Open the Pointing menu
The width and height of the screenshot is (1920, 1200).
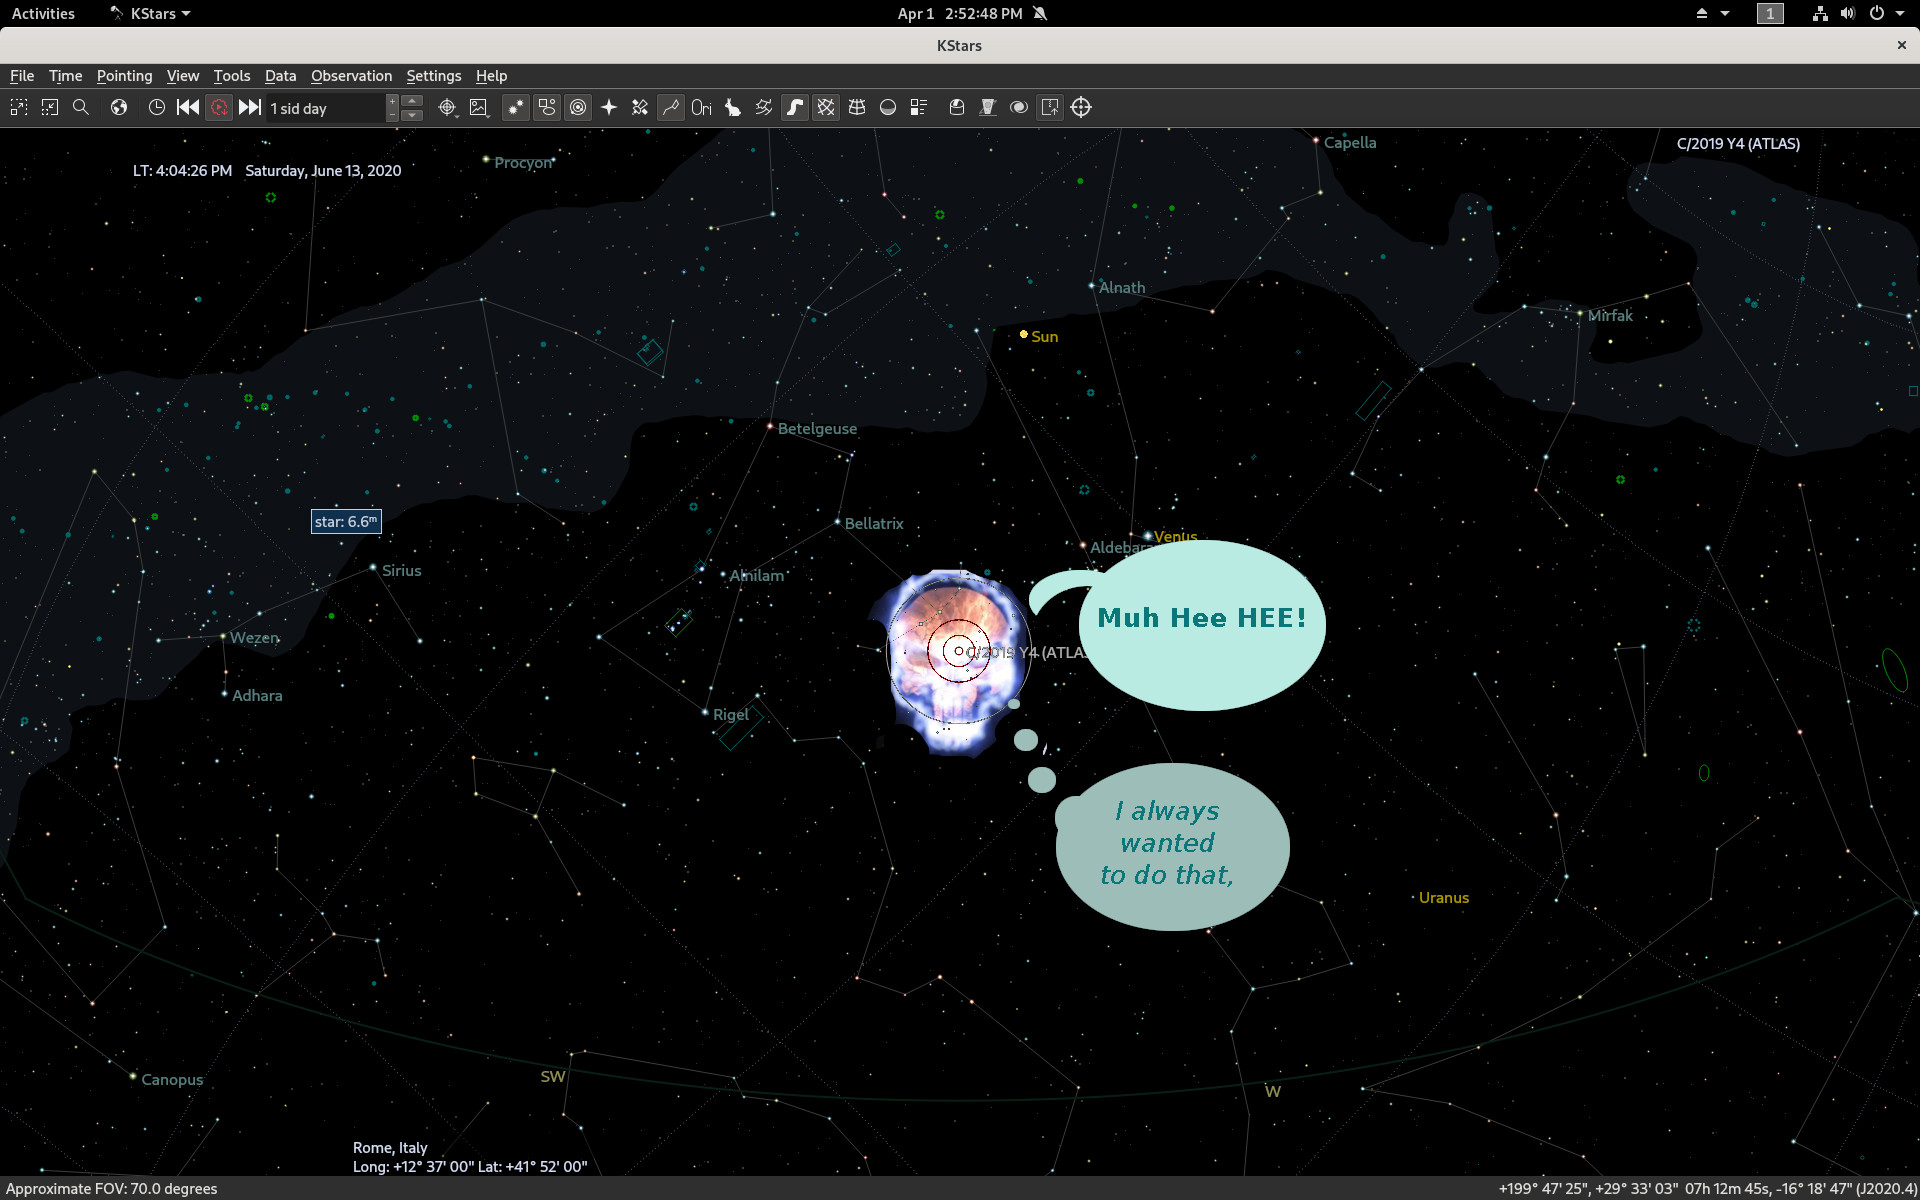tap(124, 76)
